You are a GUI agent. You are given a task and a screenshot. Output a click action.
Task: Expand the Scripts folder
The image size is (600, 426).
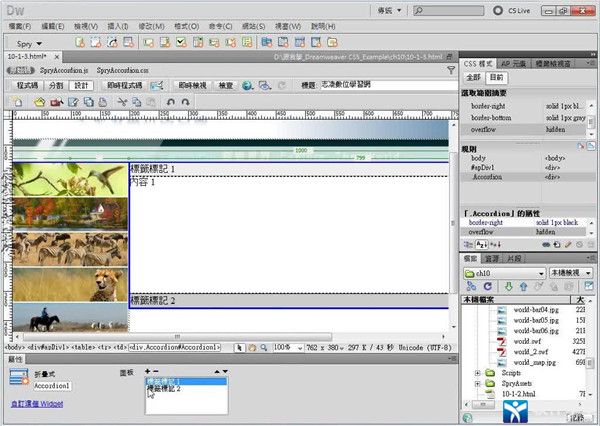tap(477, 373)
